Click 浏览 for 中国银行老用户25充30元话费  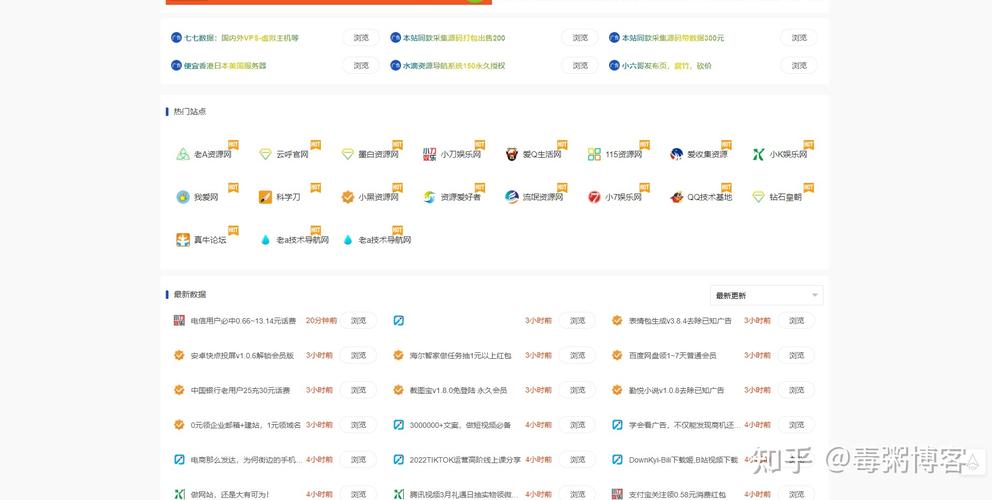coord(359,391)
